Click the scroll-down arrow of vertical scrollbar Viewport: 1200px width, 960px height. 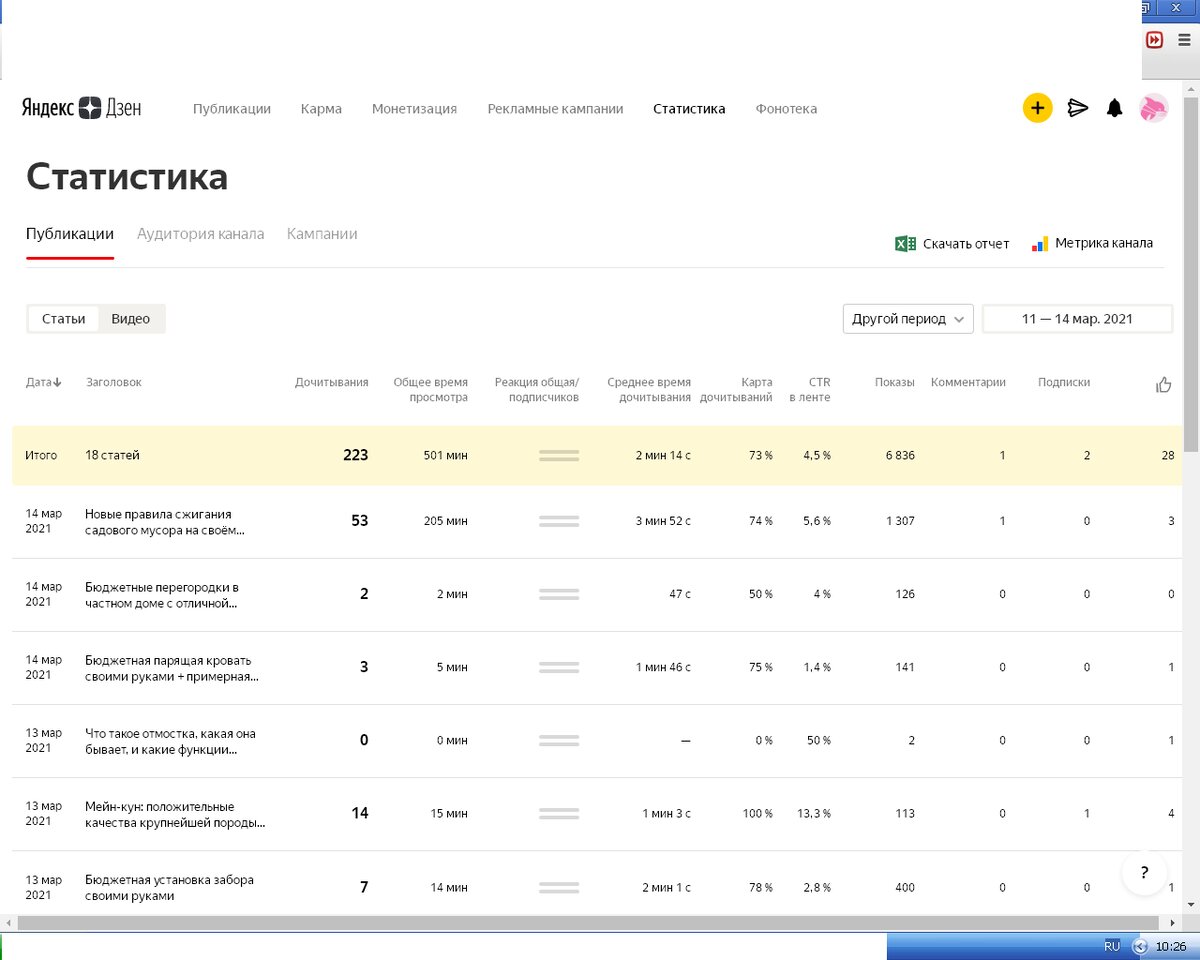tap(1191, 904)
